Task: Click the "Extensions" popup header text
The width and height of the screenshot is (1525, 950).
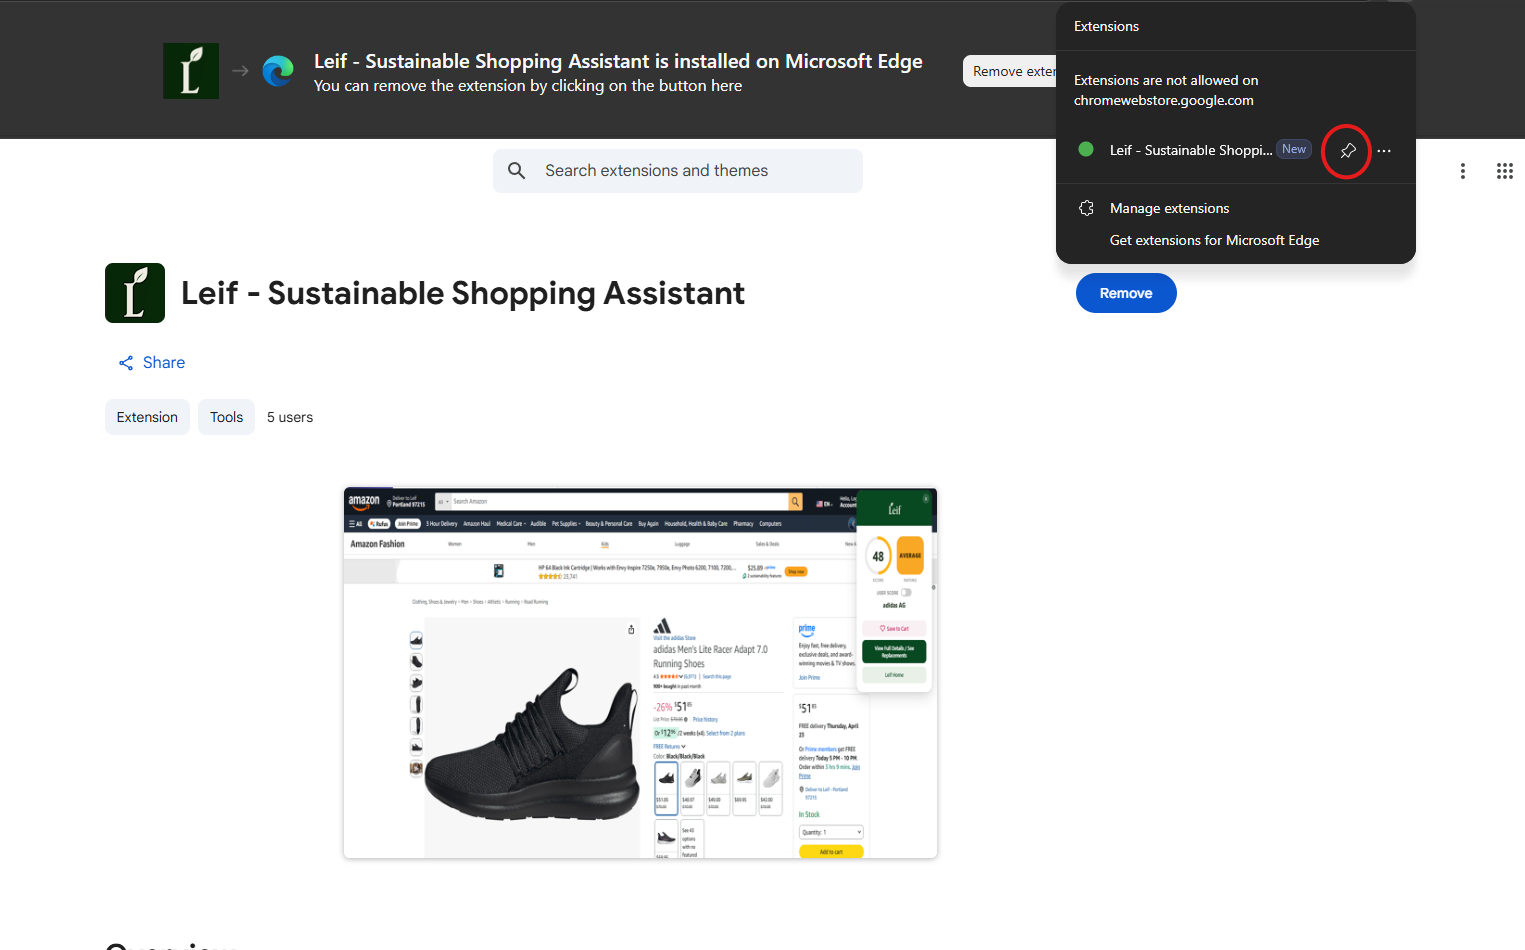Action: 1106,26
